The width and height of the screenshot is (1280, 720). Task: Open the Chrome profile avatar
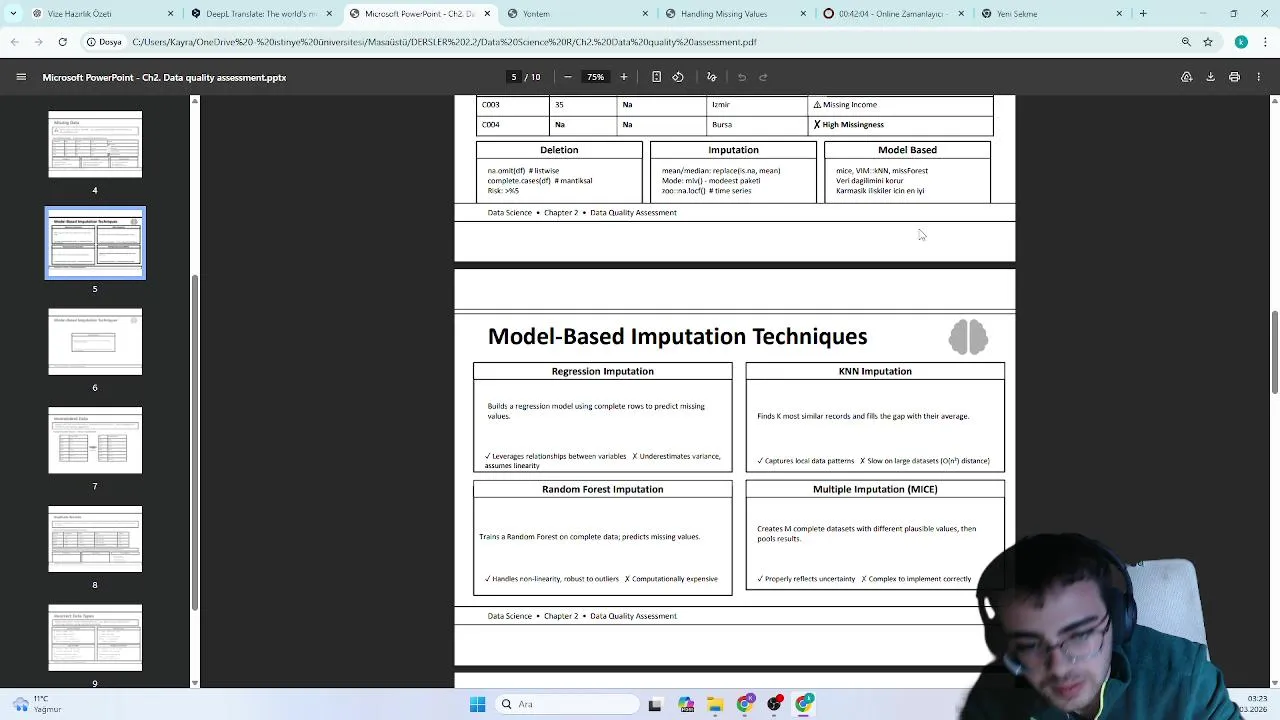1241,42
